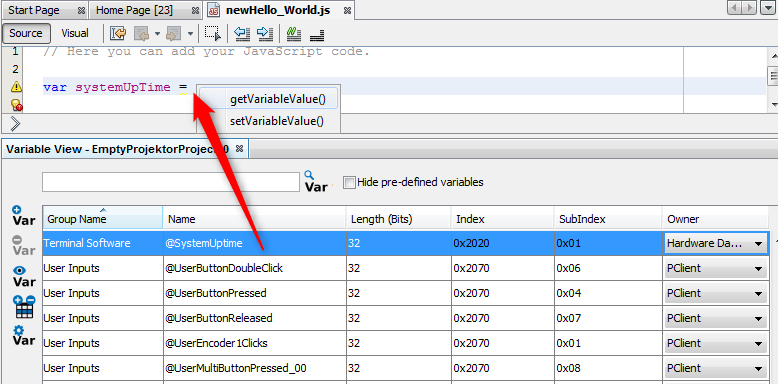
Task: Click the green Comment lines toolbar icon
Action: (x=294, y=34)
